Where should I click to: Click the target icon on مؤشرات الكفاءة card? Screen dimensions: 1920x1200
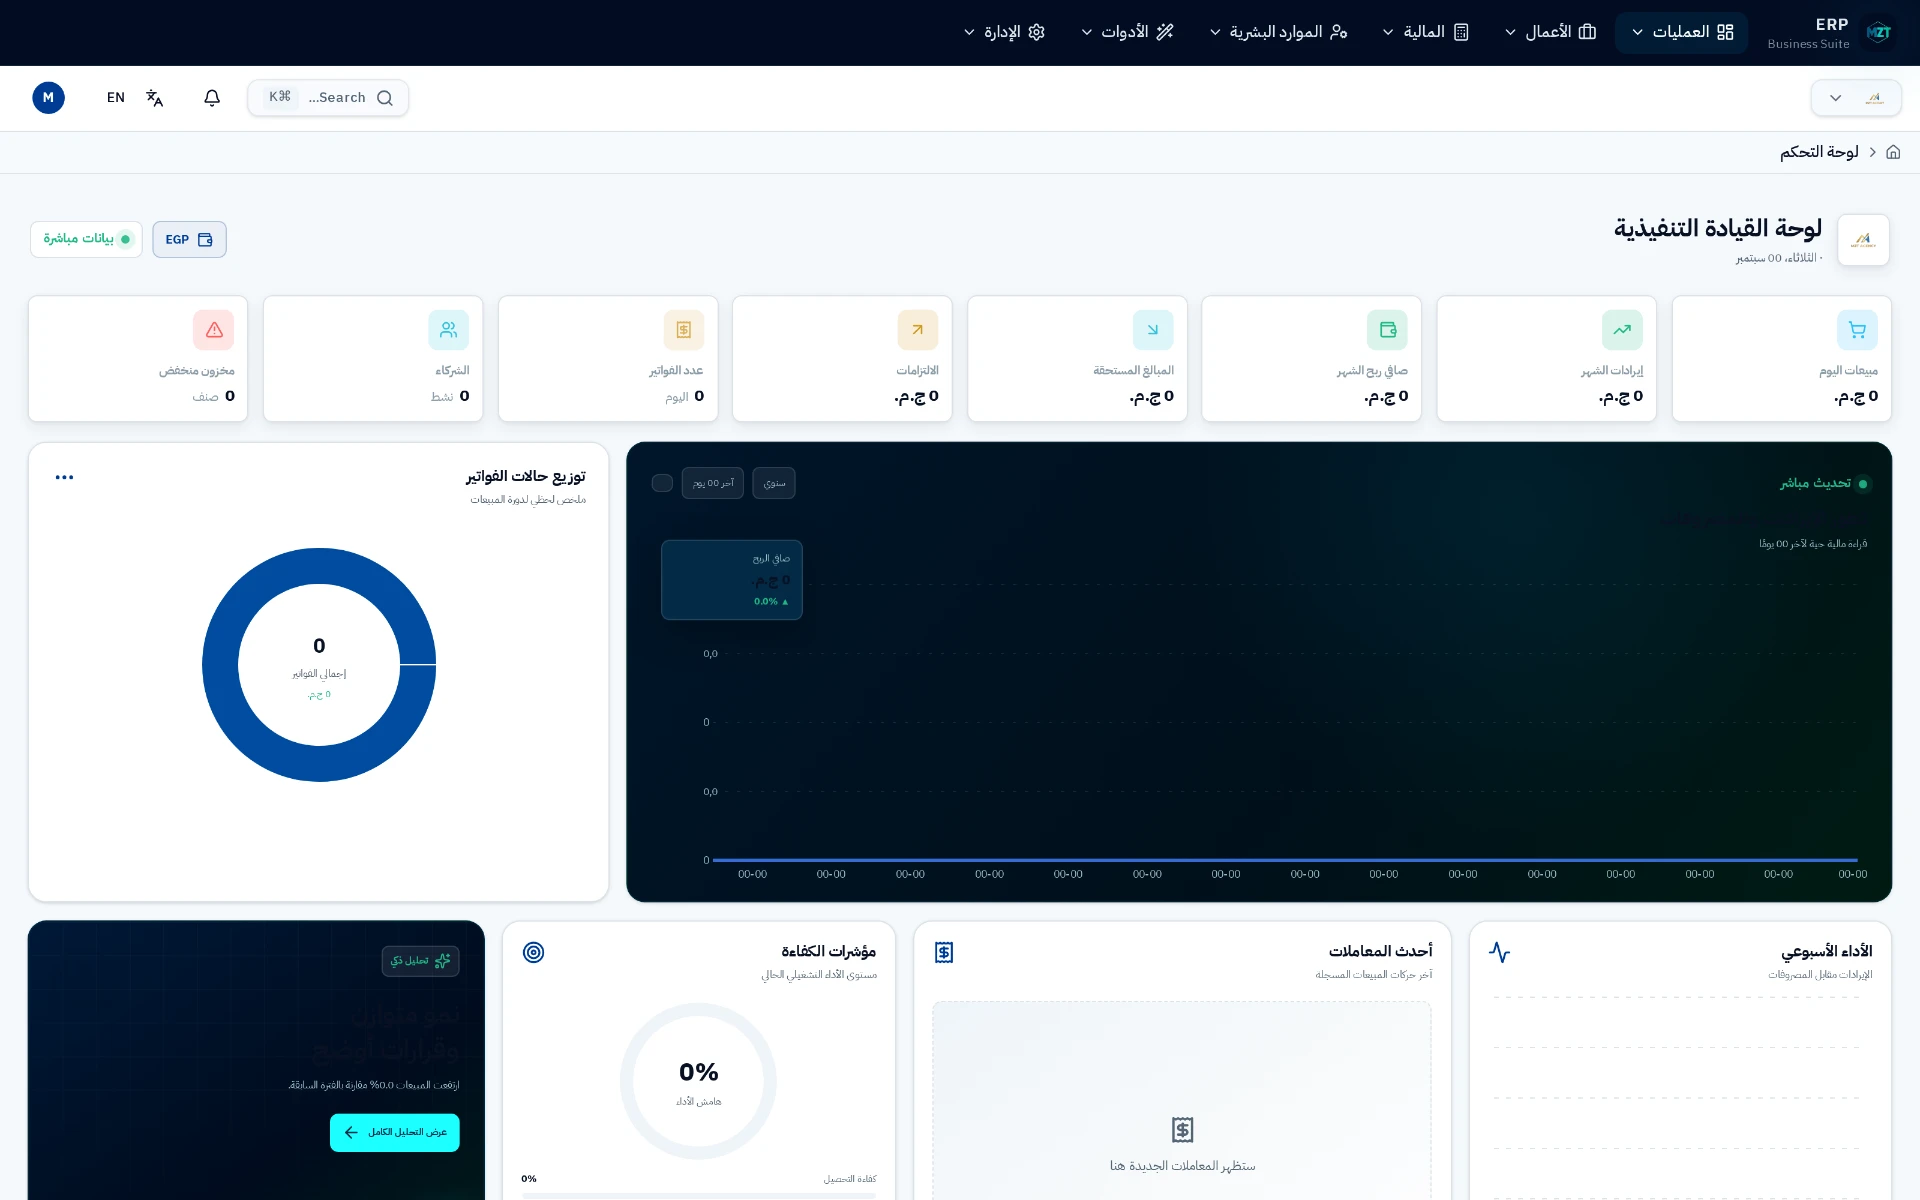534,952
